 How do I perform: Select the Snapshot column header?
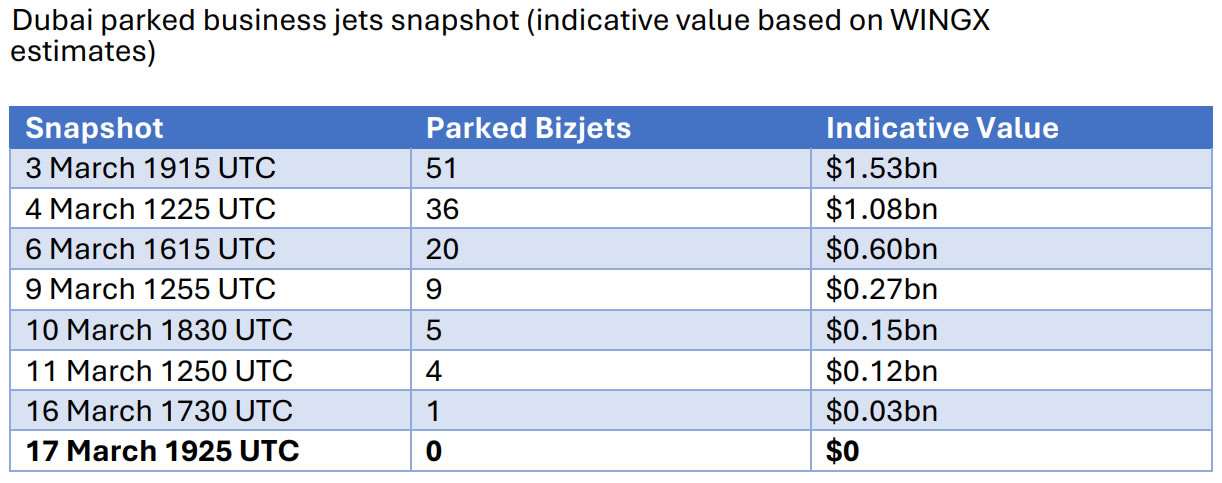tap(94, 128)
